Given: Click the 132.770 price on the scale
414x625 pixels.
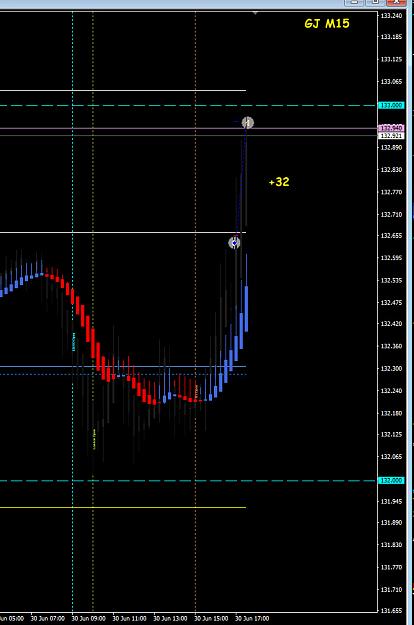Looking at the screenshot, I should pos(391,192).
